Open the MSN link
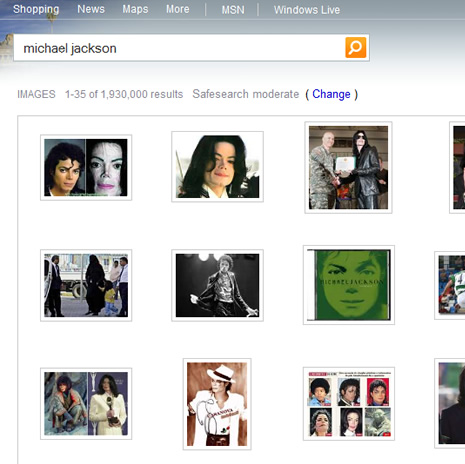465x464 pixels. click(233, 10)
